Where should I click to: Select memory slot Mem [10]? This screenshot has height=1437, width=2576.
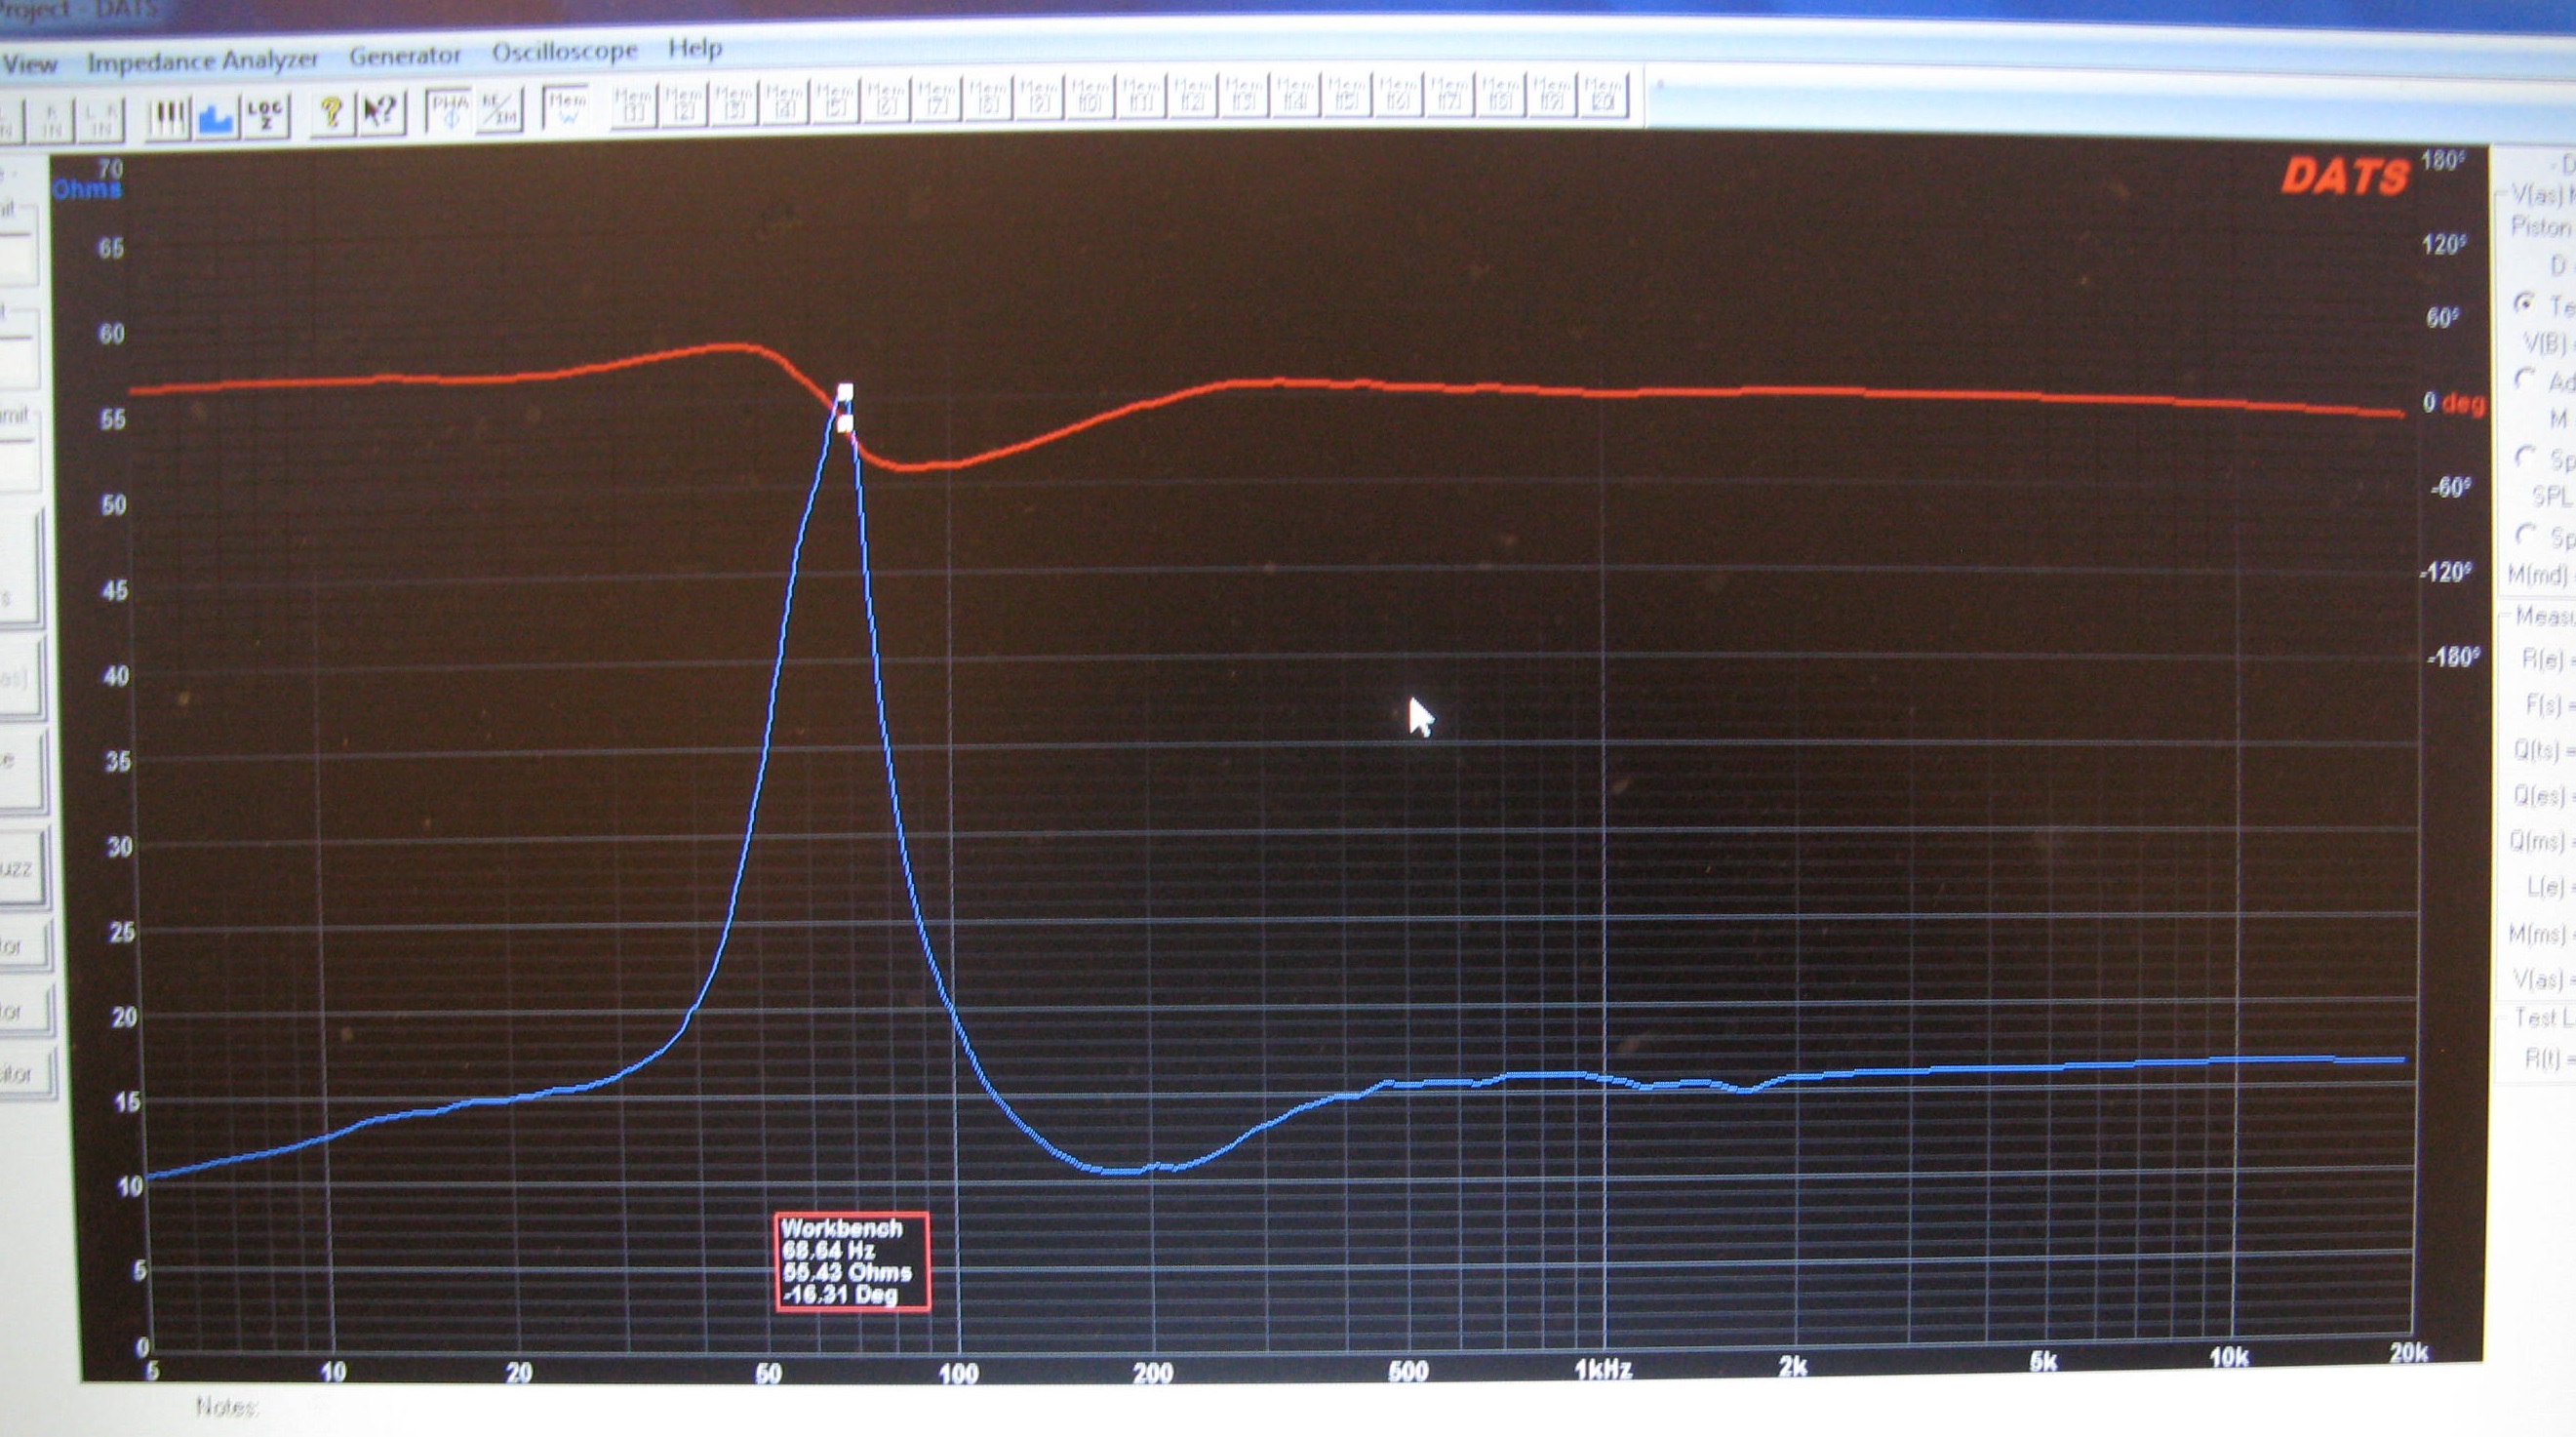(x=1091, y=97)
